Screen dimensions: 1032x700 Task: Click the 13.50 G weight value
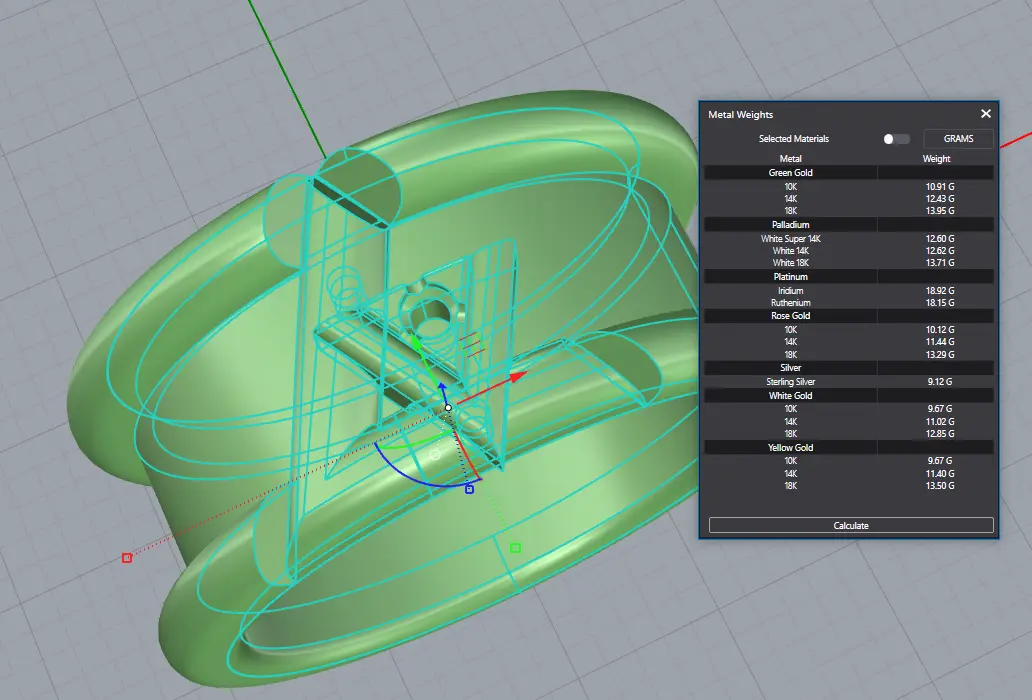point(940,486)
